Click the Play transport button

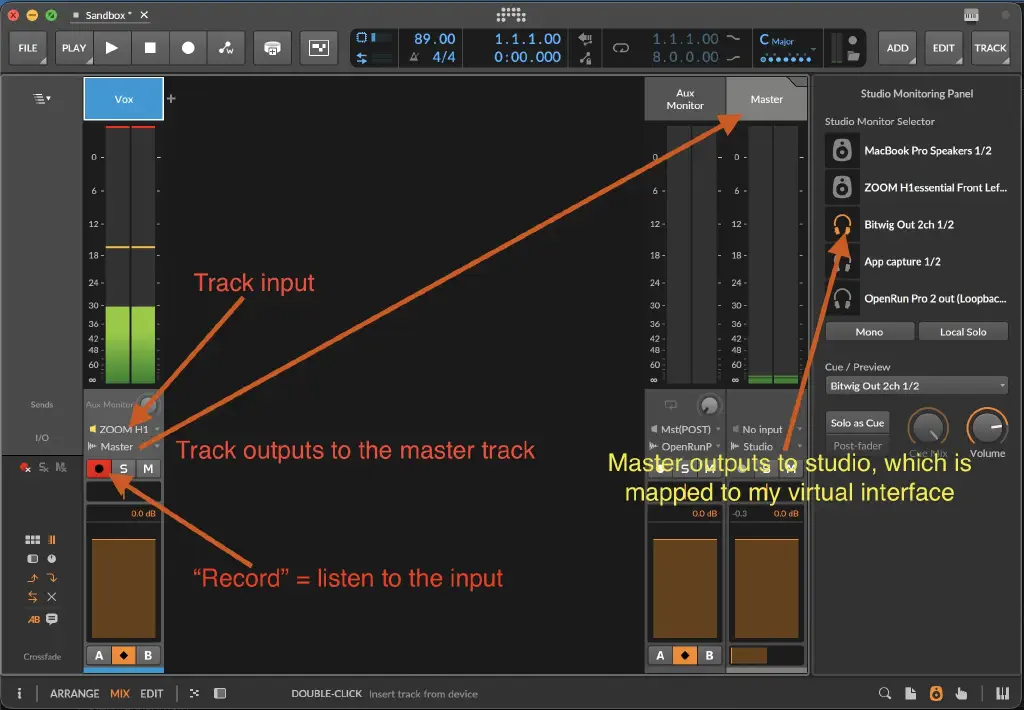click(112, 47)
